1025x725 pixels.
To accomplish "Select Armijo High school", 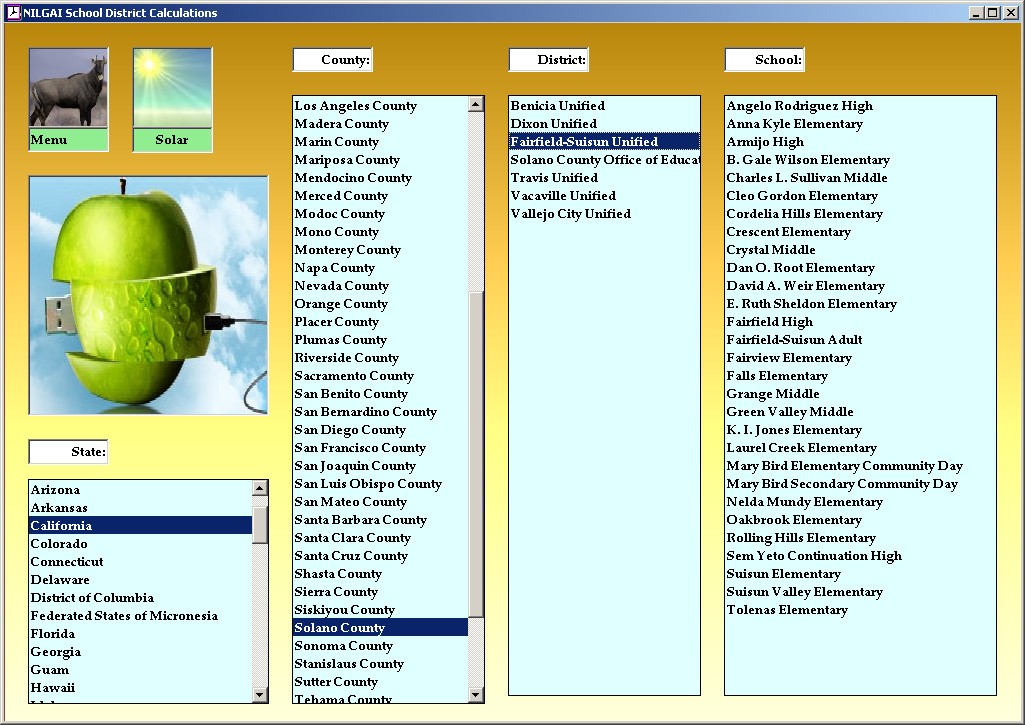I will 765,142.
